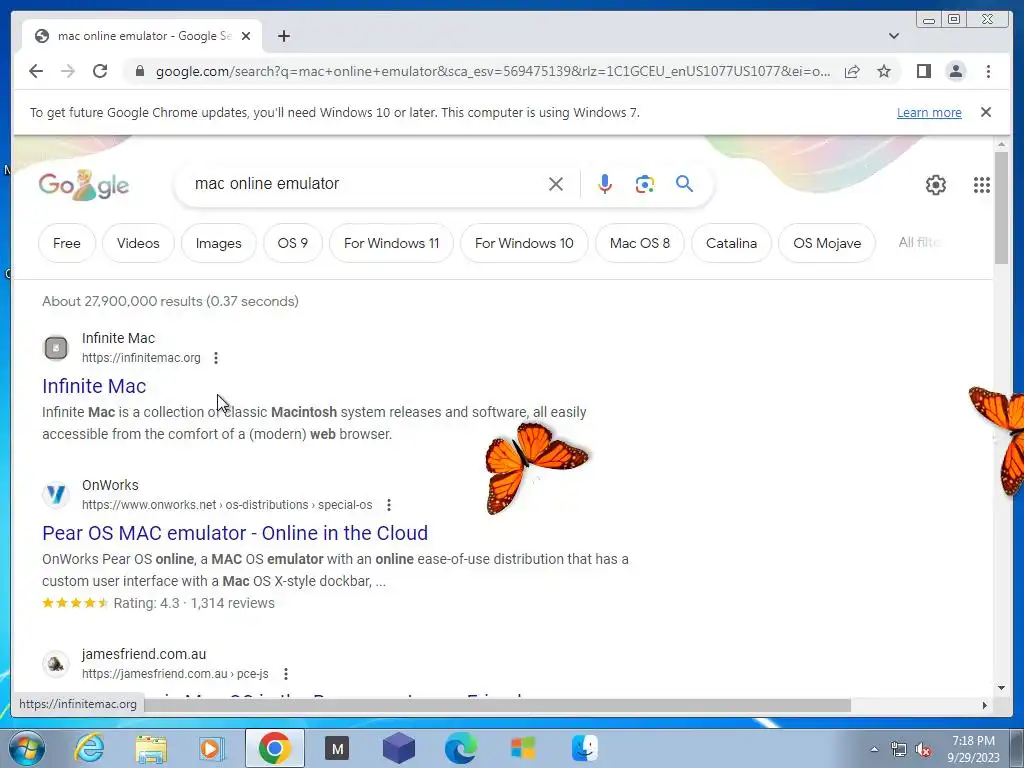
Task: Go back to the previous page
Action: (36, 71)
